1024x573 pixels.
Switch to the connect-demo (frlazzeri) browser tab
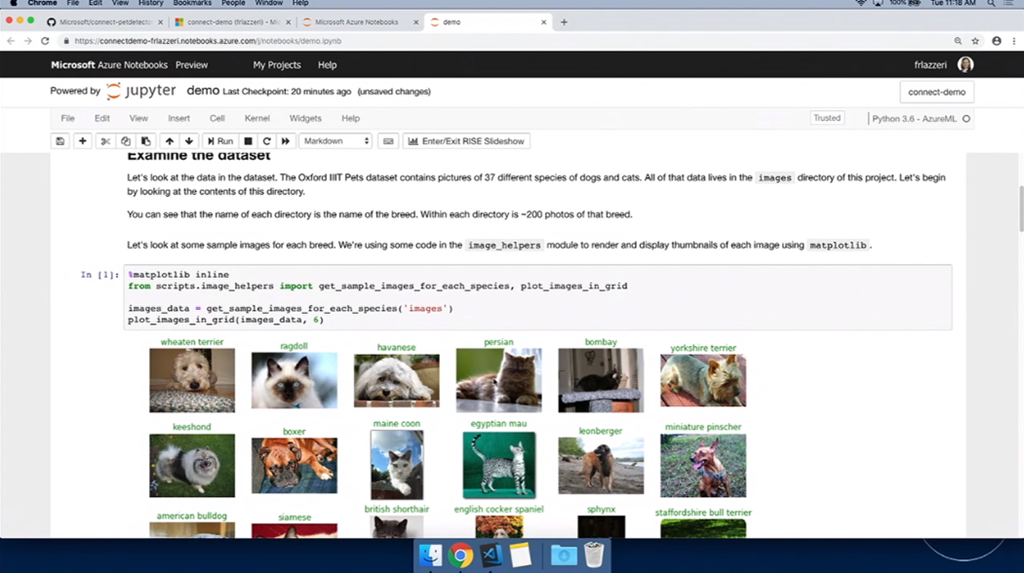click(x=232, y=22)
